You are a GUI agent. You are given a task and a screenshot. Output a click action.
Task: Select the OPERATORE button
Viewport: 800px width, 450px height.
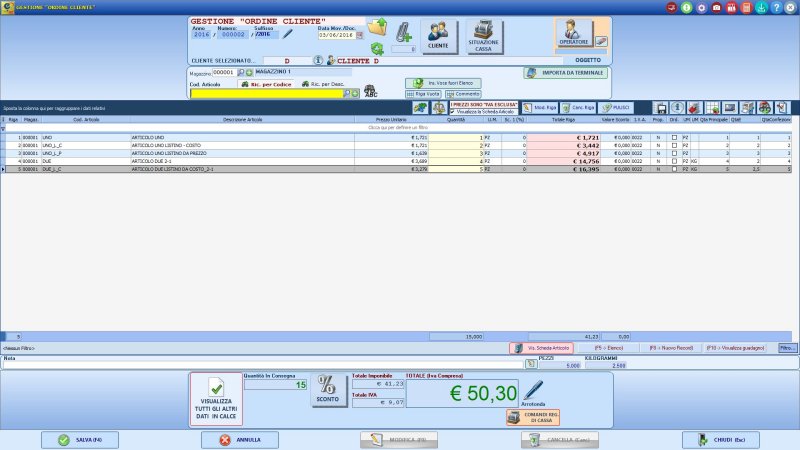(574, 32)
